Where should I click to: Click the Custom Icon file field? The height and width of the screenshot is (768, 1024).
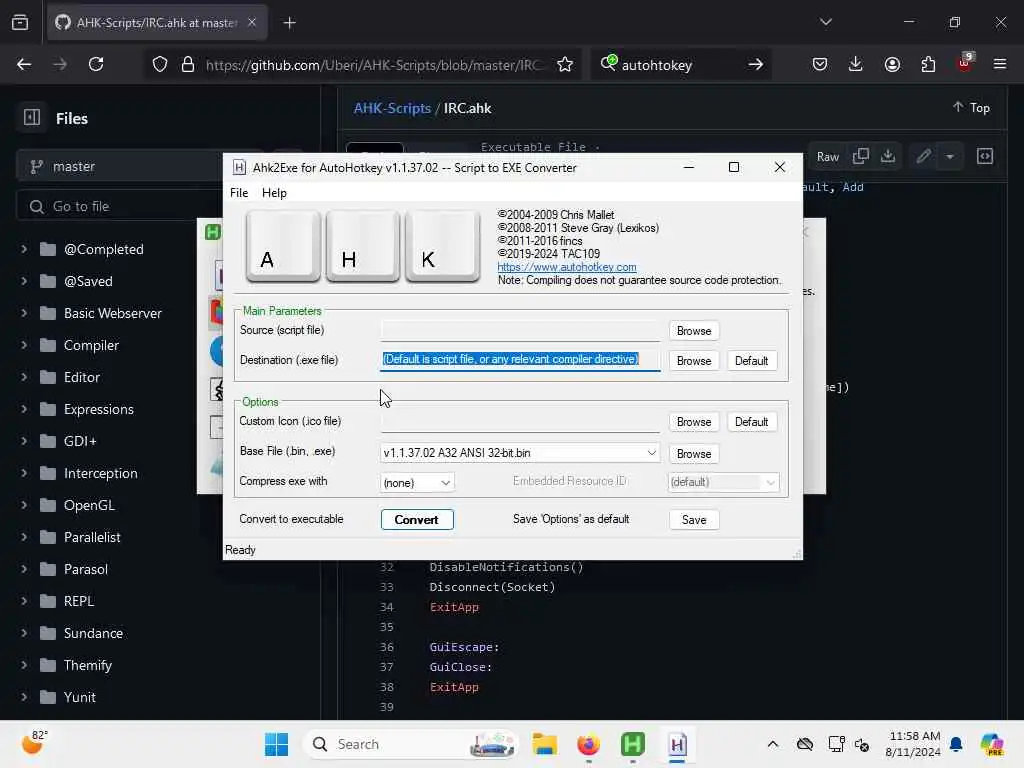click(520, 422)
